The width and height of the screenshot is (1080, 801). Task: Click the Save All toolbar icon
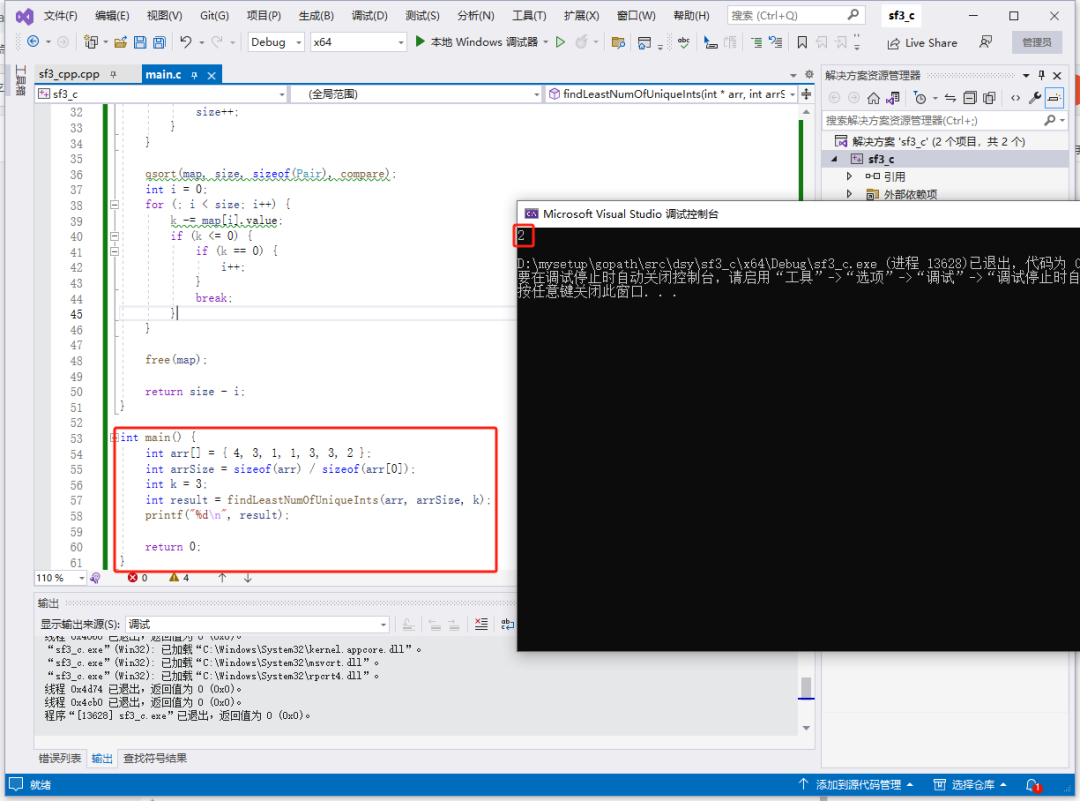159,42
